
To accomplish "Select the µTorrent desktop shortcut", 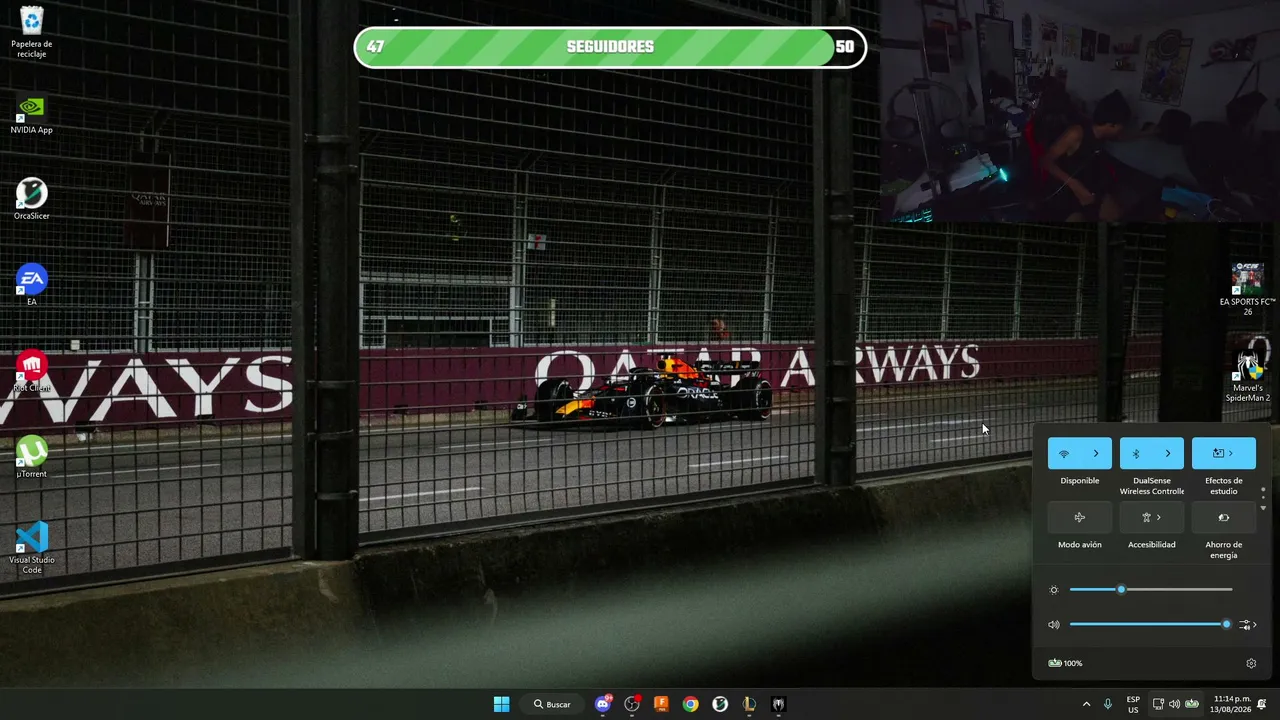I will (32, 458).
